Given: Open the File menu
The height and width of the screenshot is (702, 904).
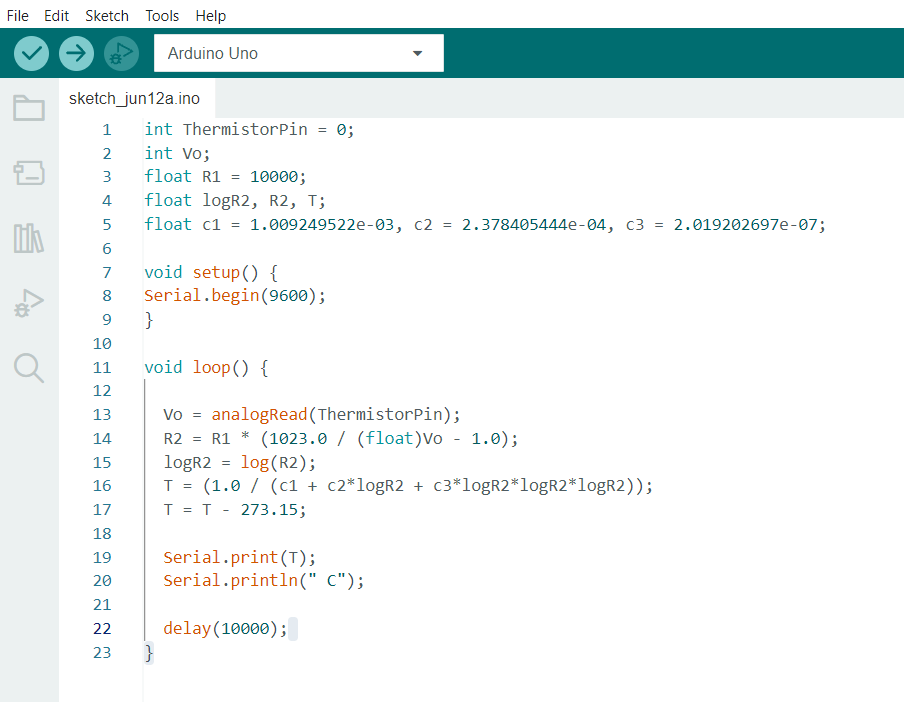Looking at the screenshot, I should click(x=17, y=15).
